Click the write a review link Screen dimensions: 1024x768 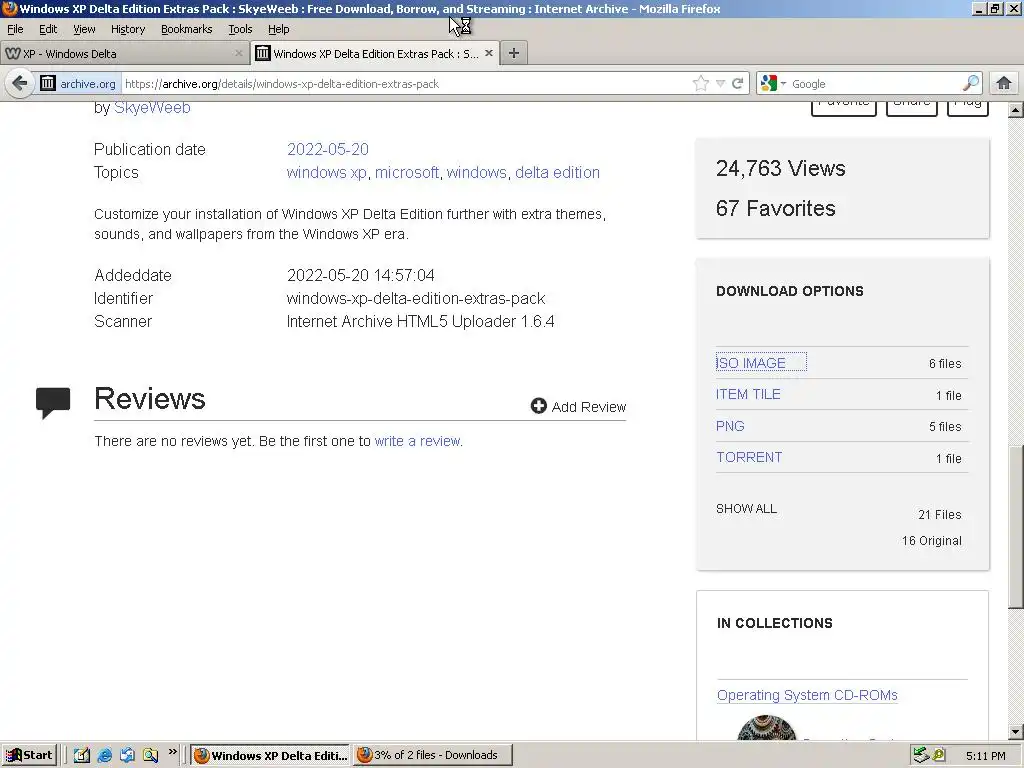pos(417,441)
